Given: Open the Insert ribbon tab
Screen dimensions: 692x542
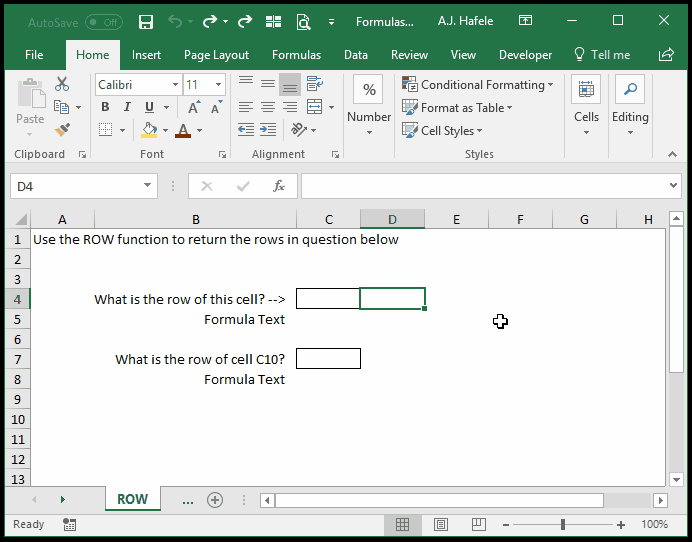Looking at the screenshot, I should tap(146, 55).
